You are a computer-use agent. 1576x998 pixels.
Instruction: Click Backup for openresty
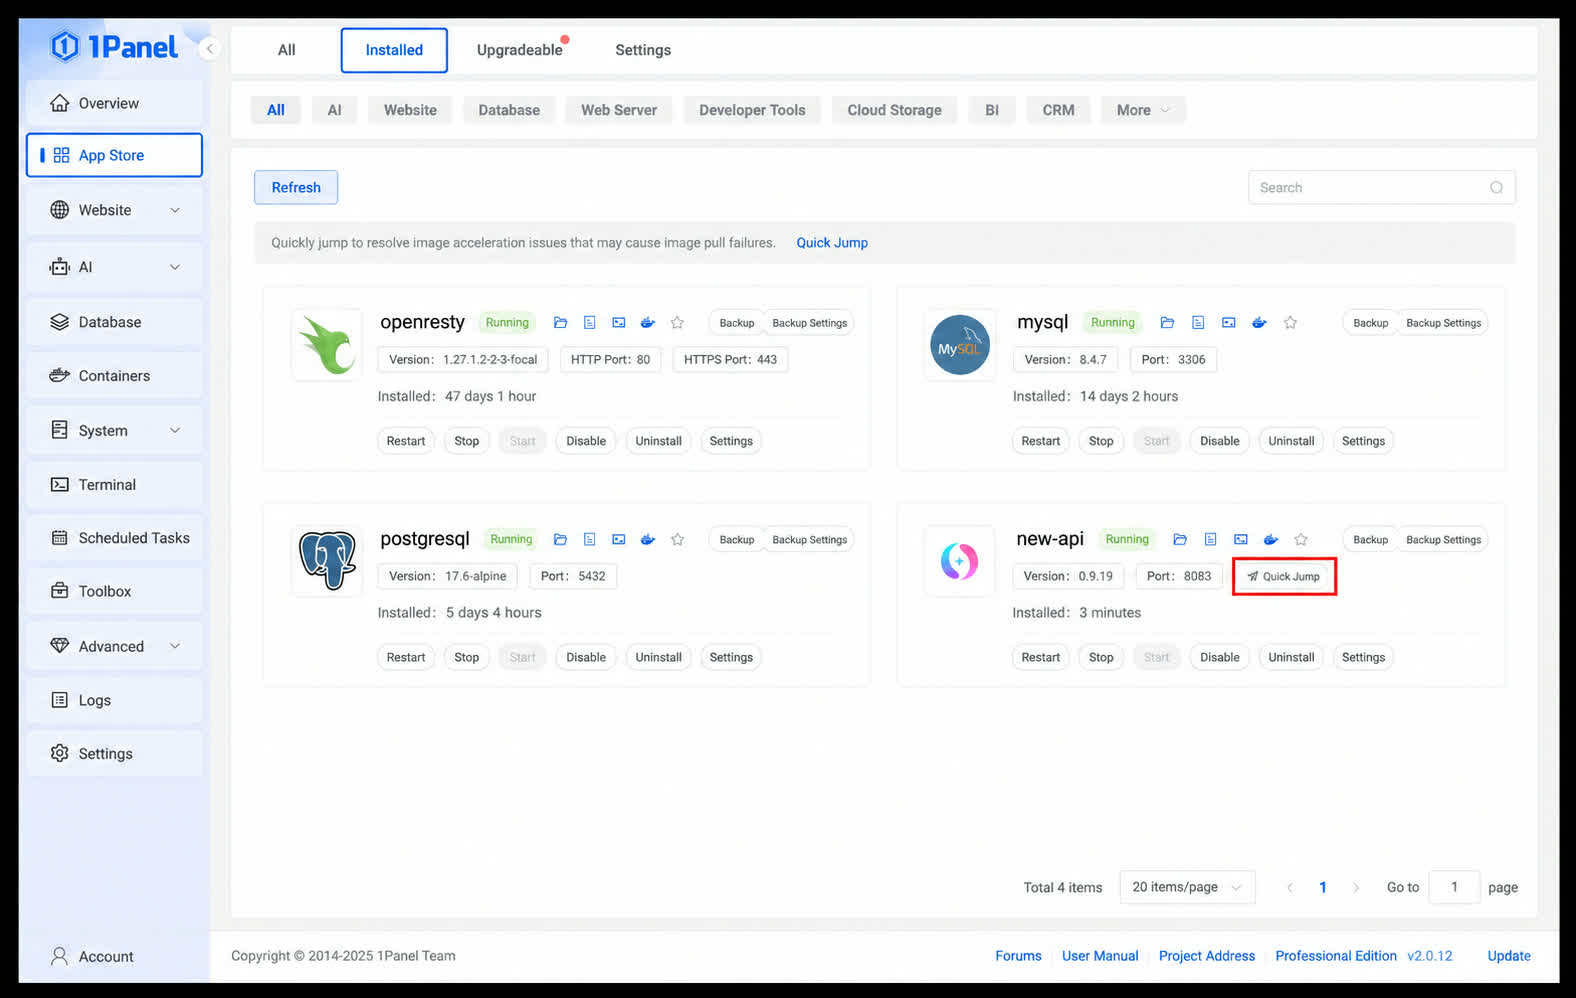(x=737, y=323)
